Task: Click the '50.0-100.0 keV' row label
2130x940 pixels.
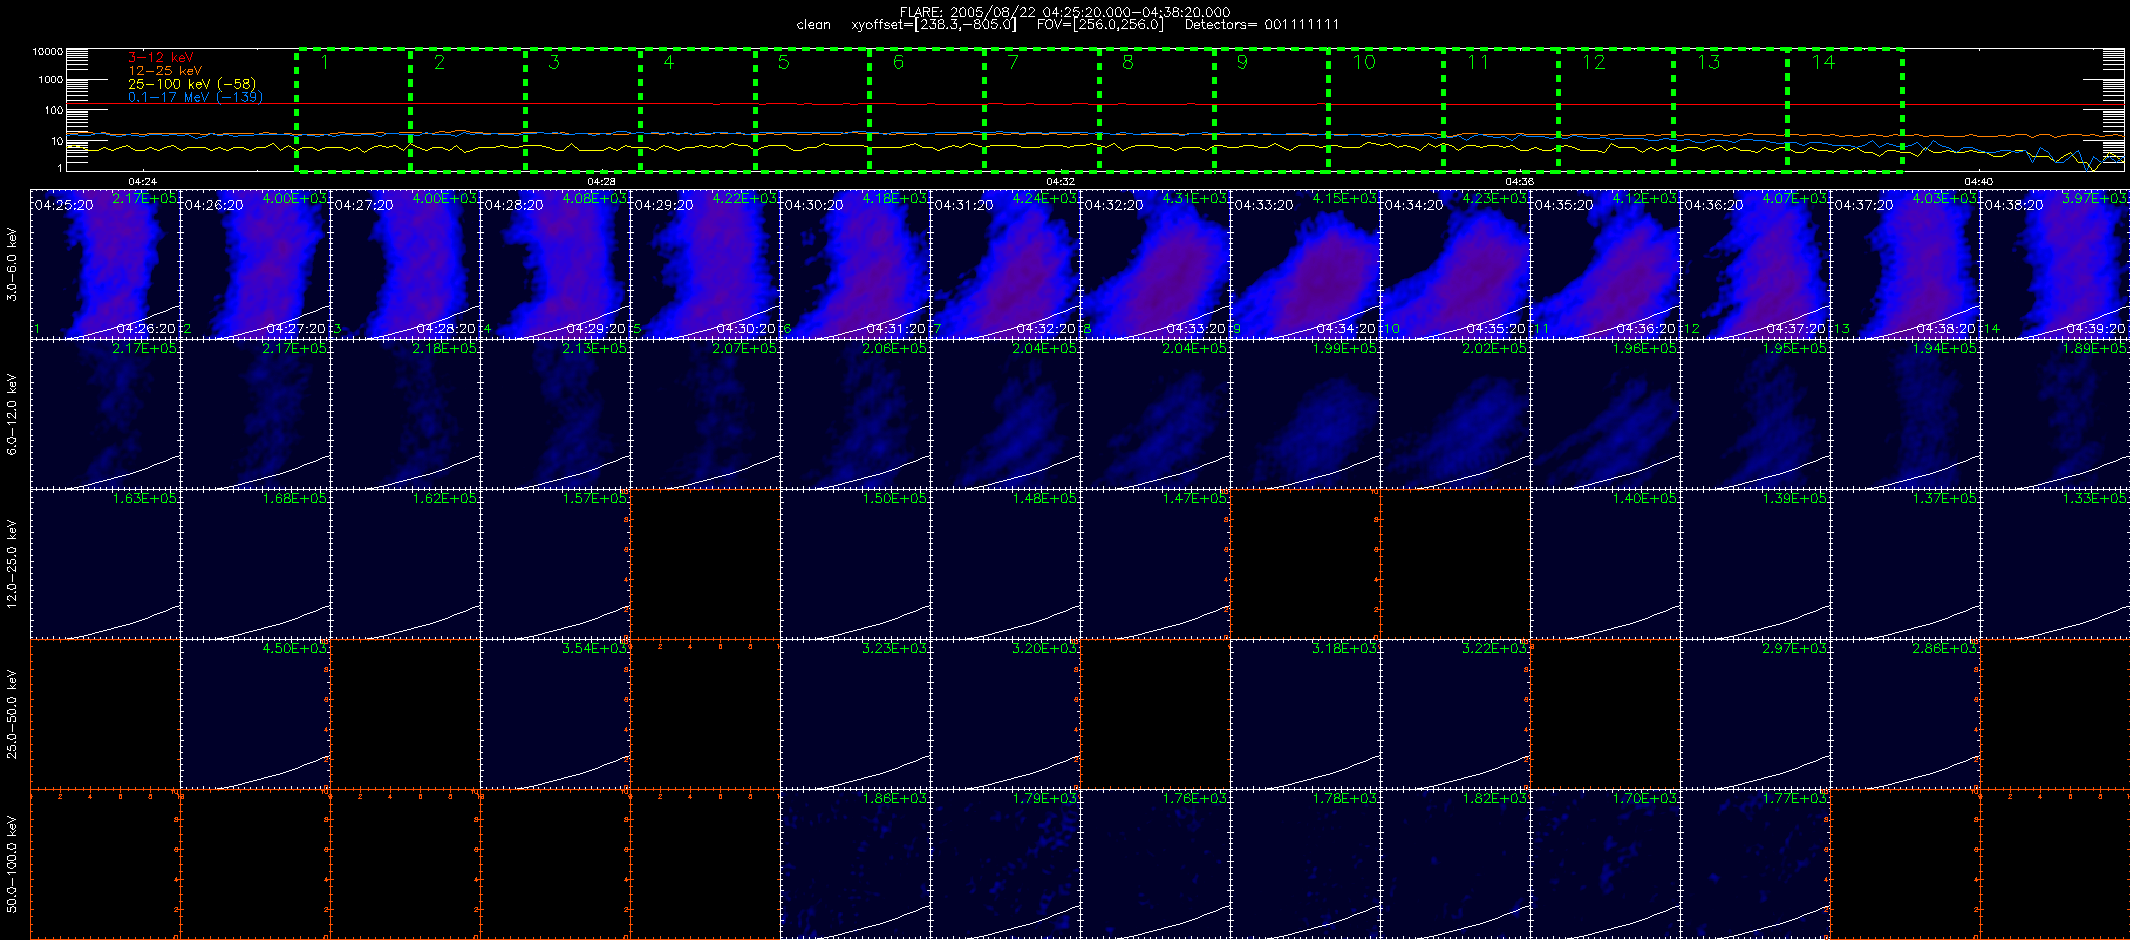Action: (12, 865)
